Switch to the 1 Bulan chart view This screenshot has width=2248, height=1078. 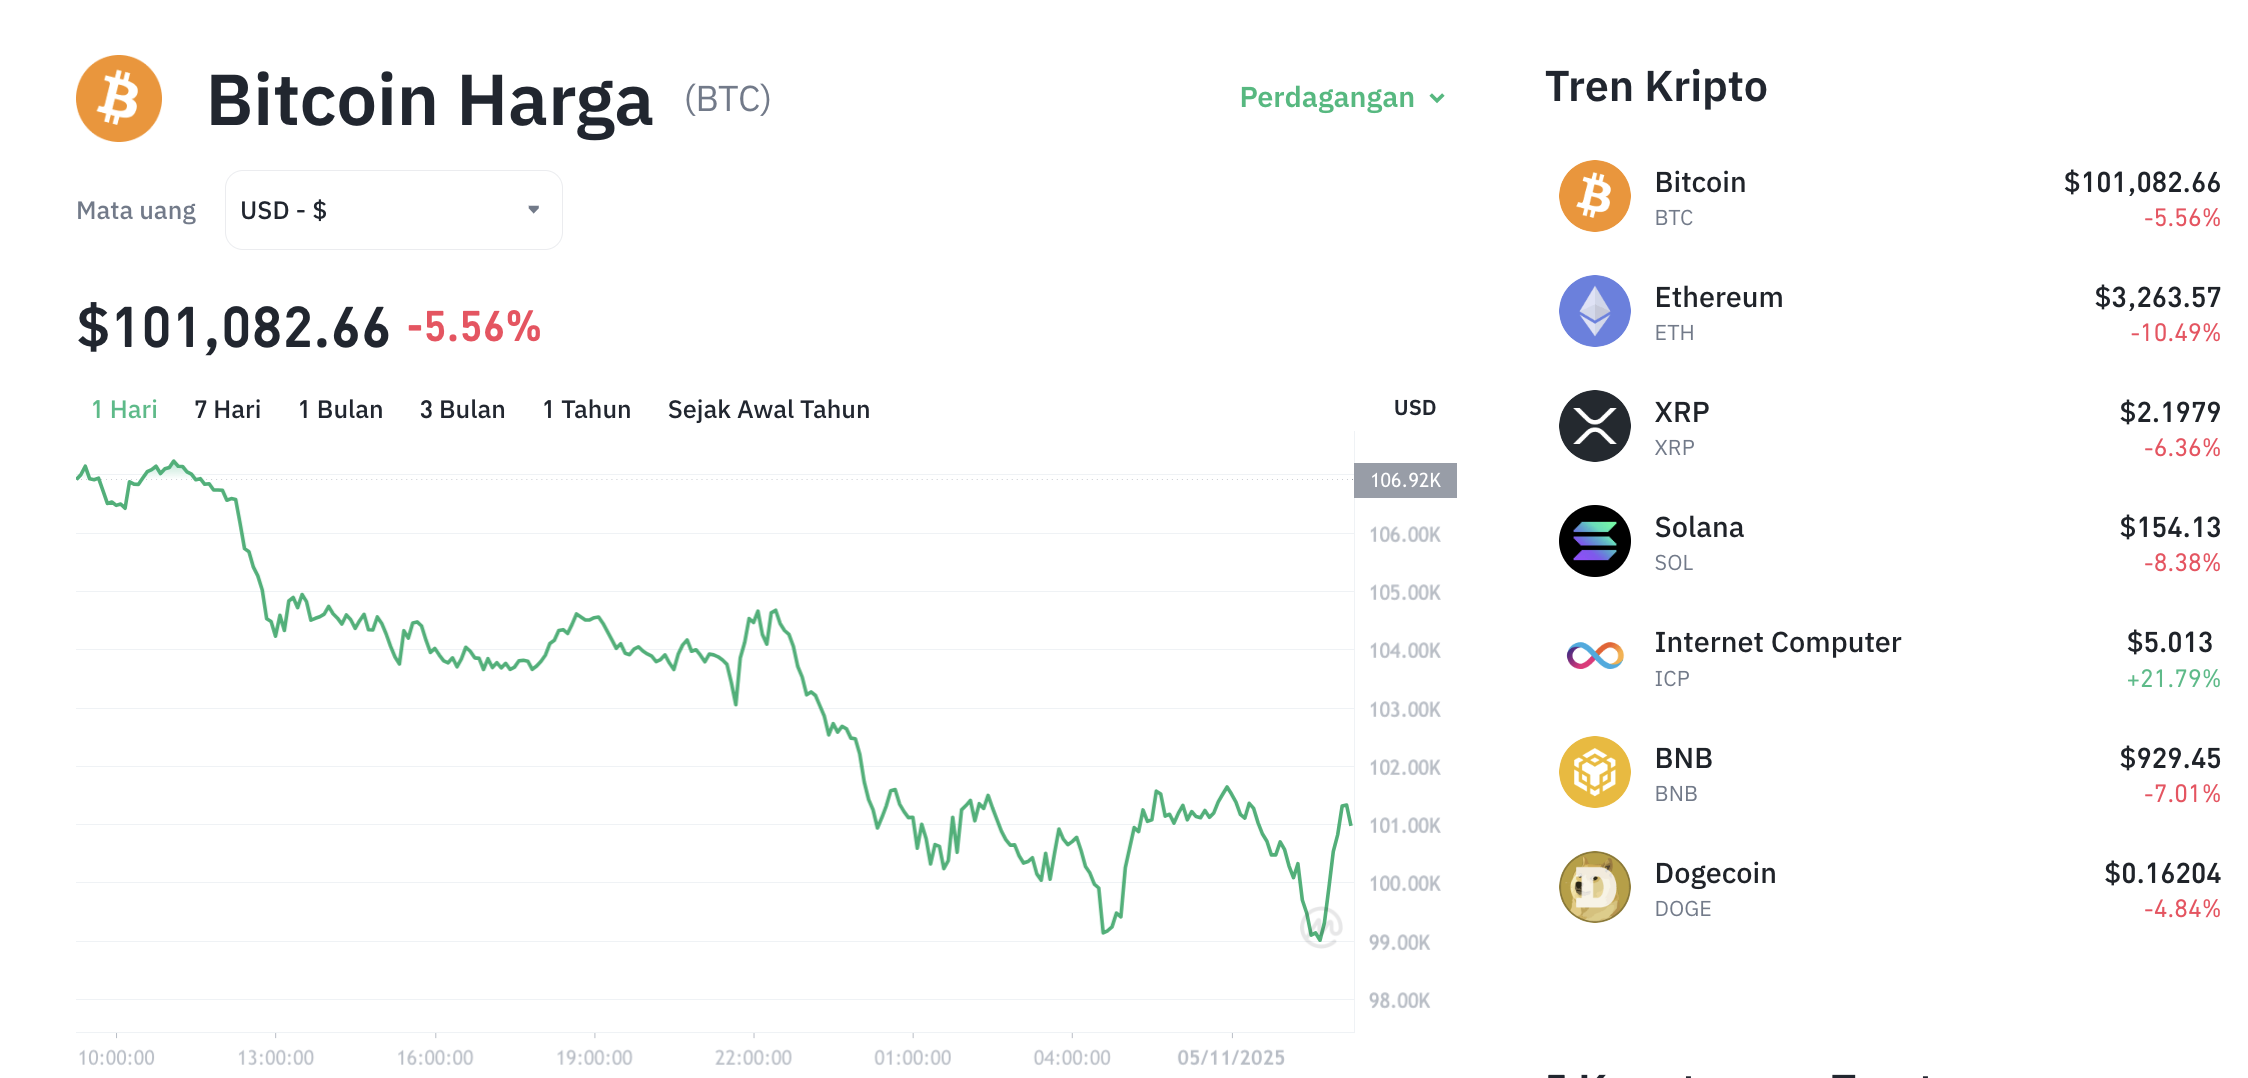(340, 408)
